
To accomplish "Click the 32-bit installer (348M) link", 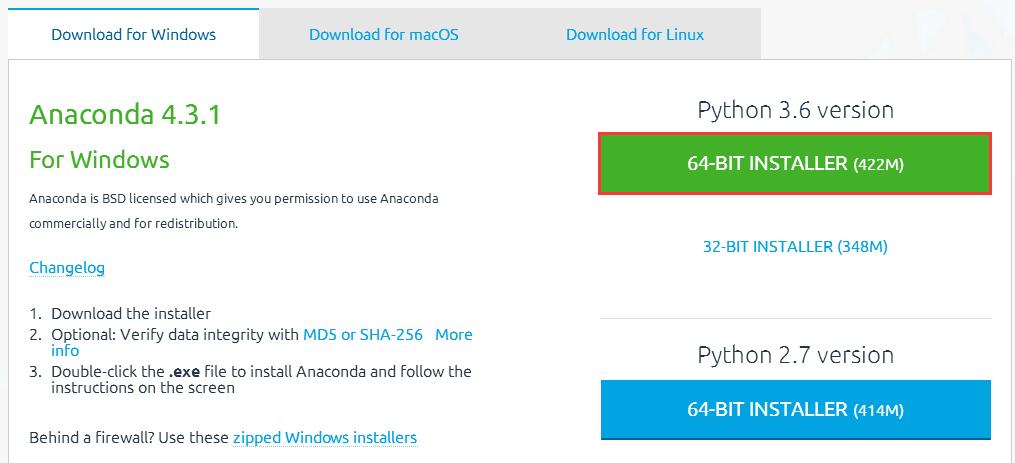I will click(795, 246).
